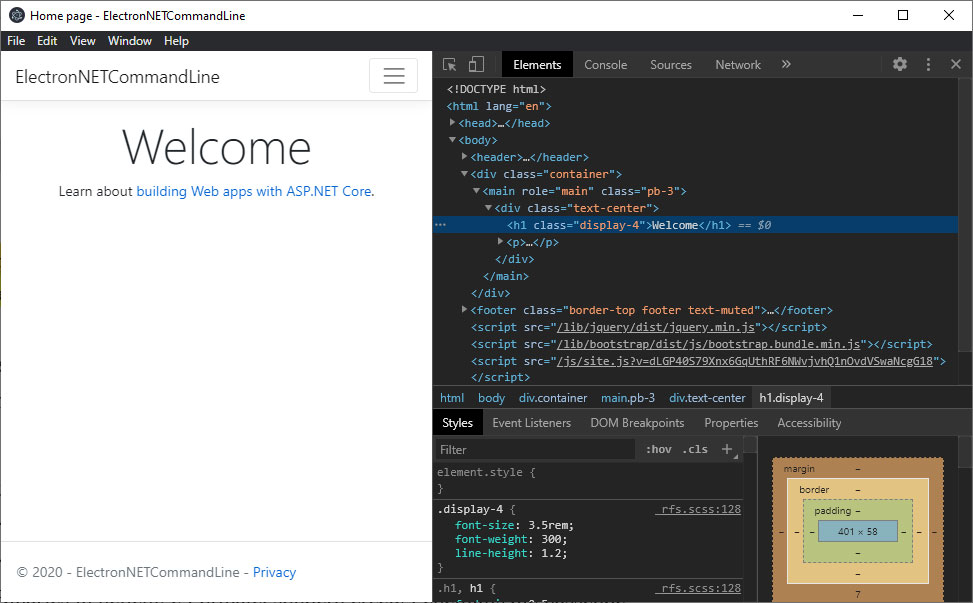Screen dimensions: 973x603
Task: Select div.text-center in breadcrumb
Action: click(707, 398)
